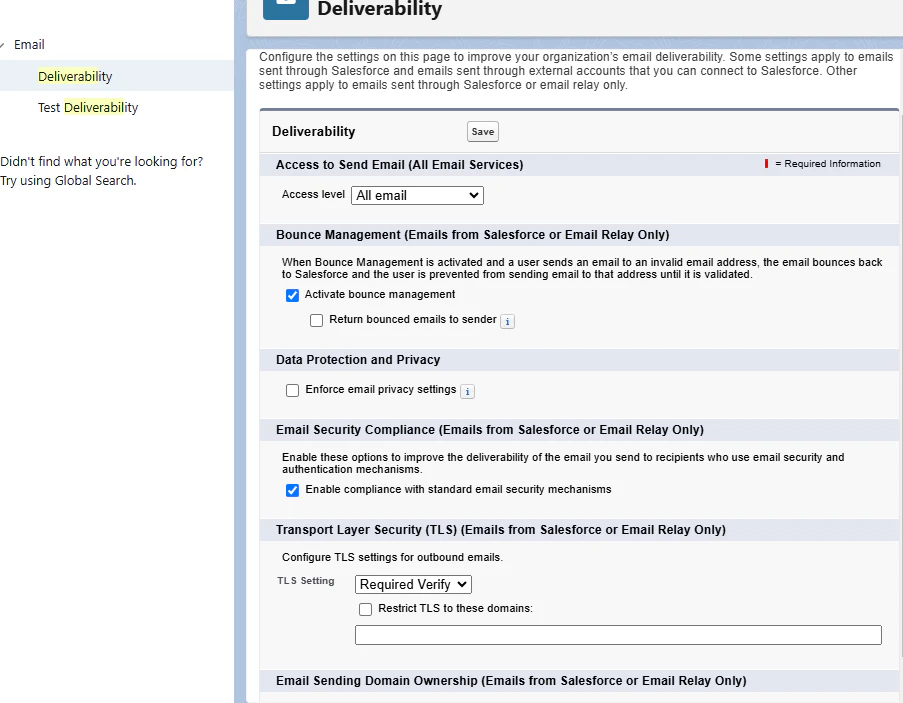
Task: Check Enforce email privacy settings
Action: point(293,390)
